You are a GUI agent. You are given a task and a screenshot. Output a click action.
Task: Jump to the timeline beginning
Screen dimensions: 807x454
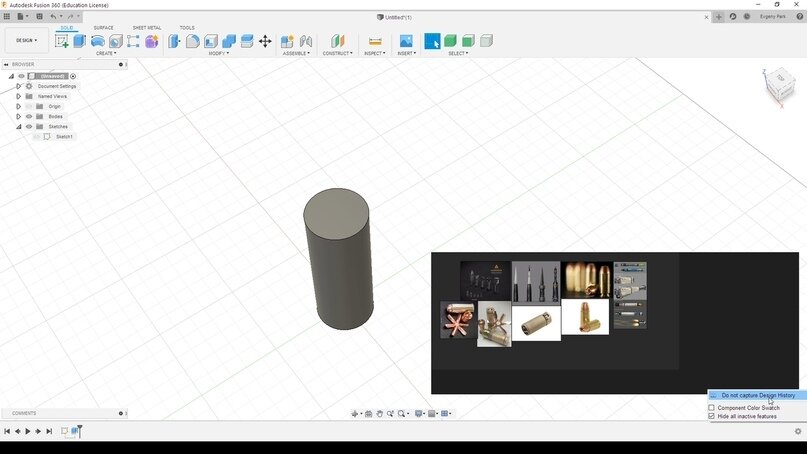pyautogui.click(x=7, y=431)
